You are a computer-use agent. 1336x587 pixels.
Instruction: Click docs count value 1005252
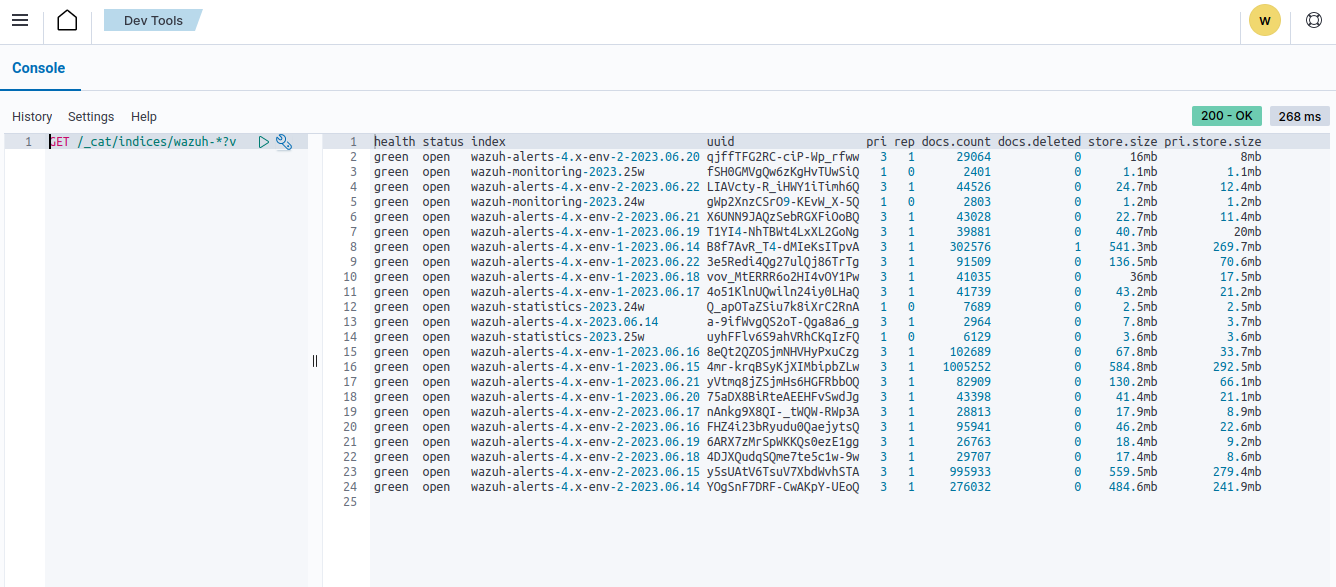point(967,367)
